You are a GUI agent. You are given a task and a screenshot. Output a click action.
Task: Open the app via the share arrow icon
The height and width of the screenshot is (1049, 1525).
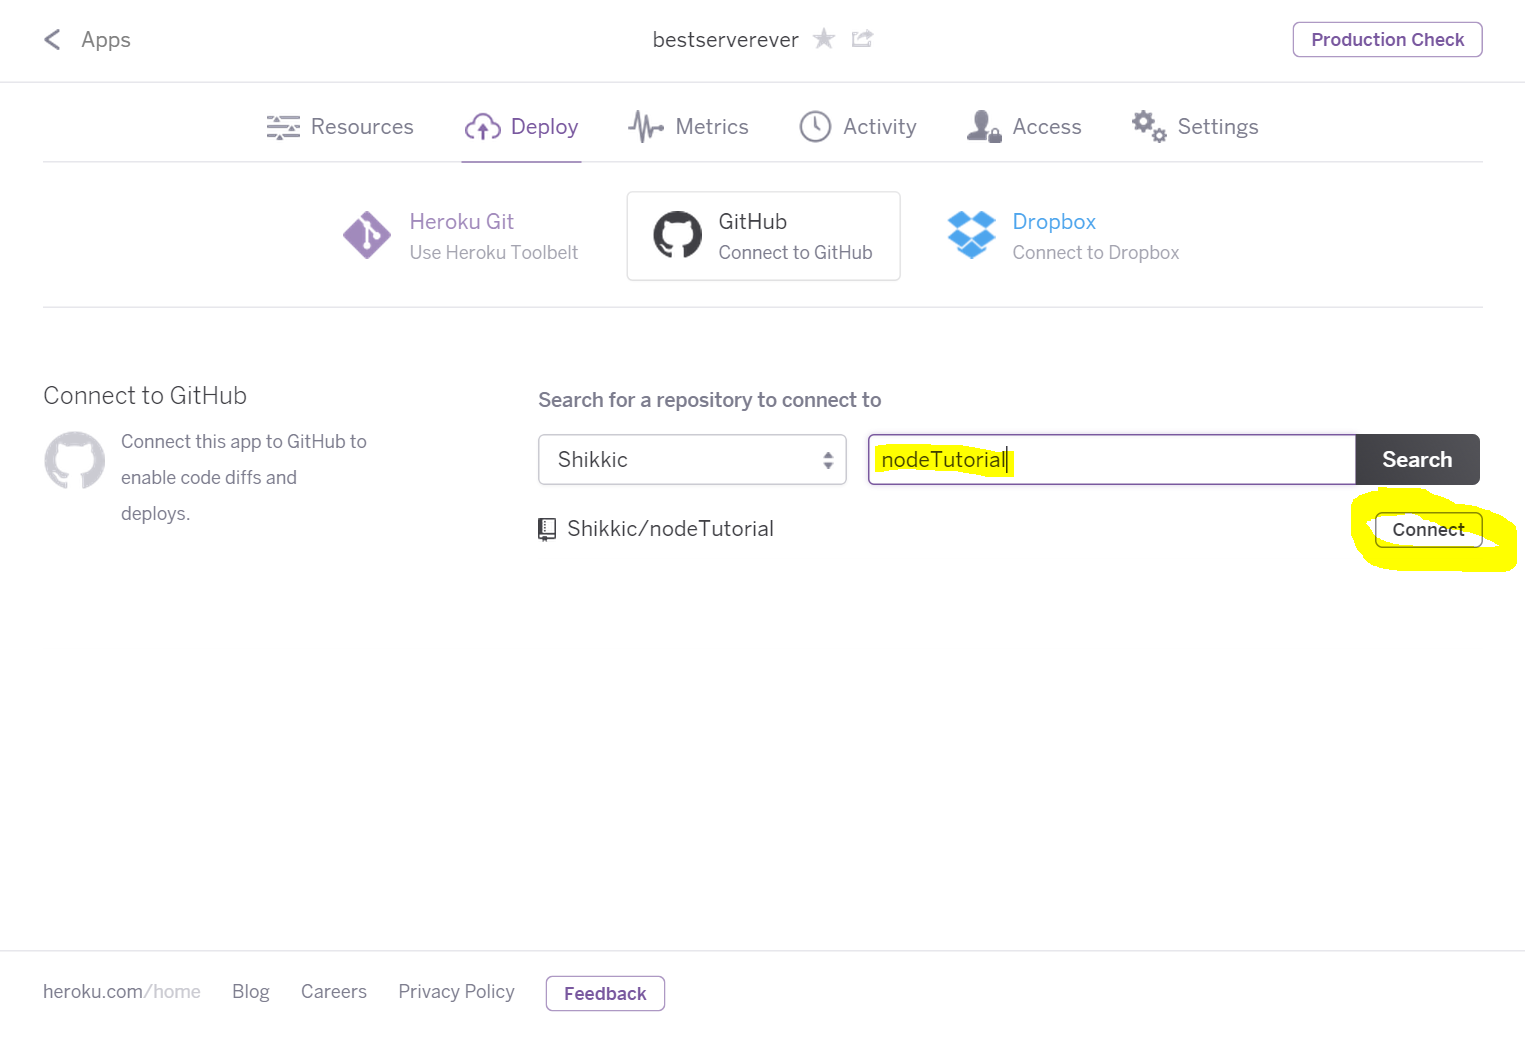[x=862, y=39]
